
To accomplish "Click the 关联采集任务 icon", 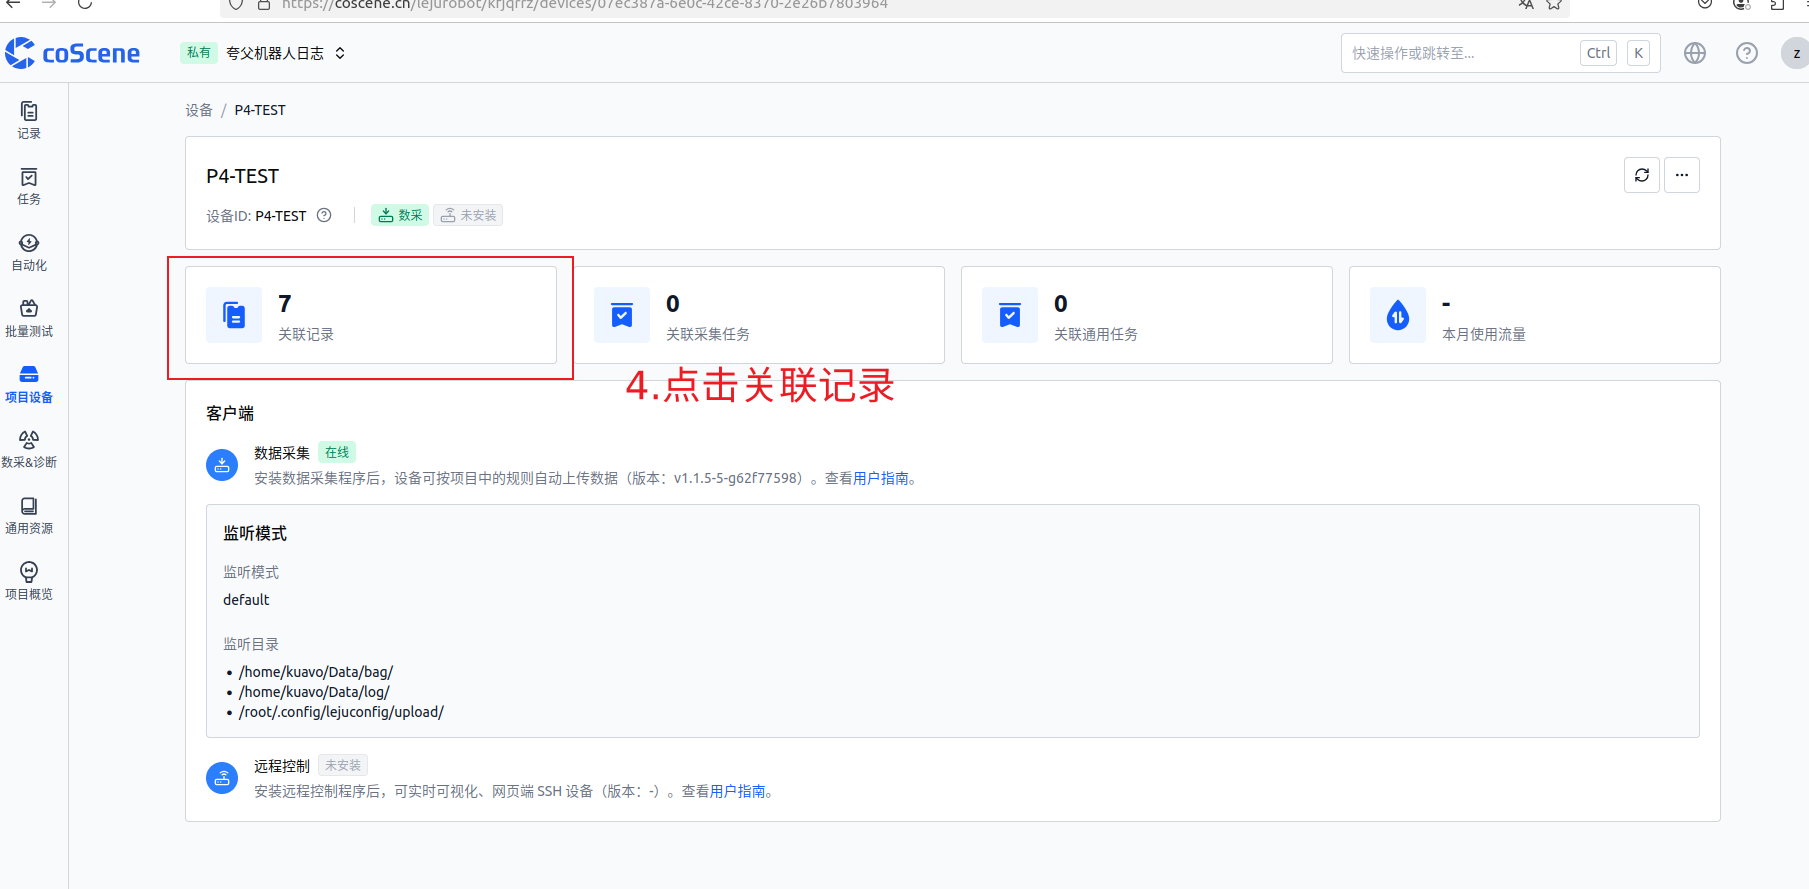I will point(622,315).
